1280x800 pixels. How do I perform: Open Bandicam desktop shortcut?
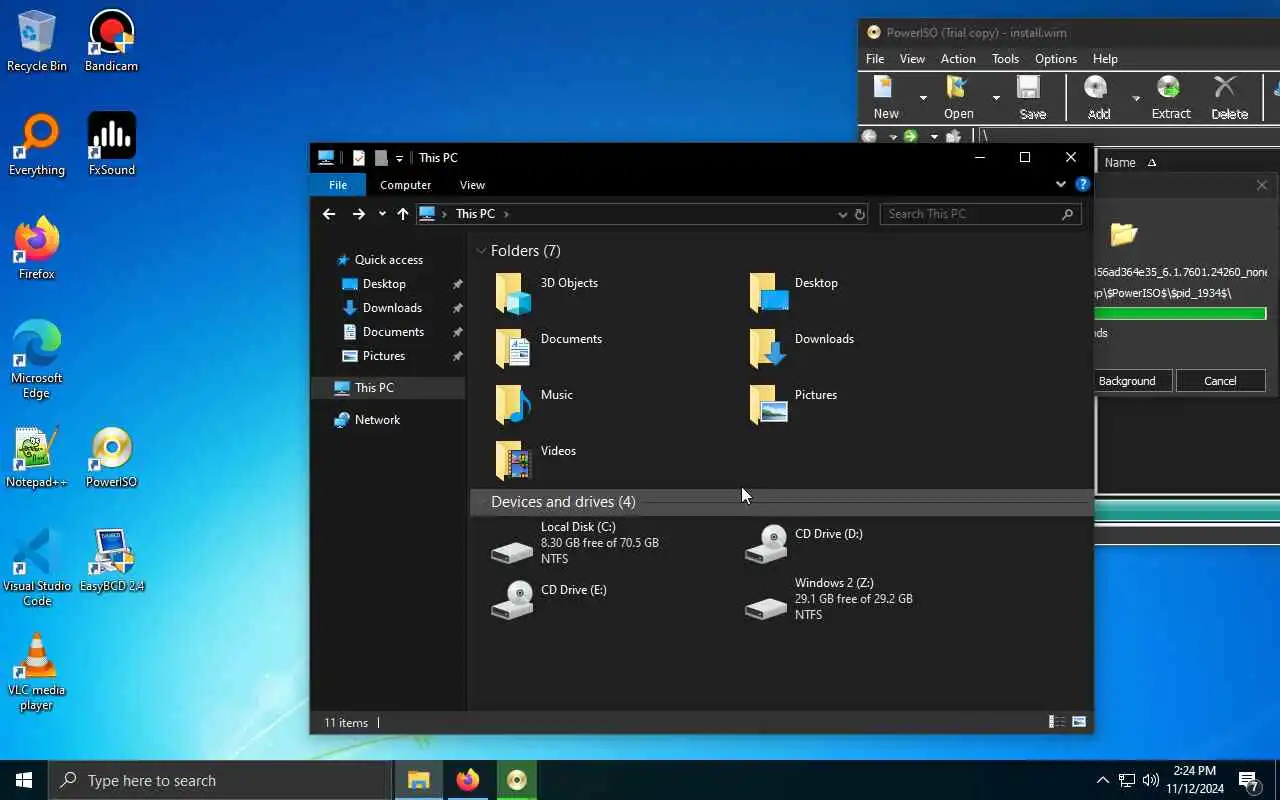[x=111, y=41]
